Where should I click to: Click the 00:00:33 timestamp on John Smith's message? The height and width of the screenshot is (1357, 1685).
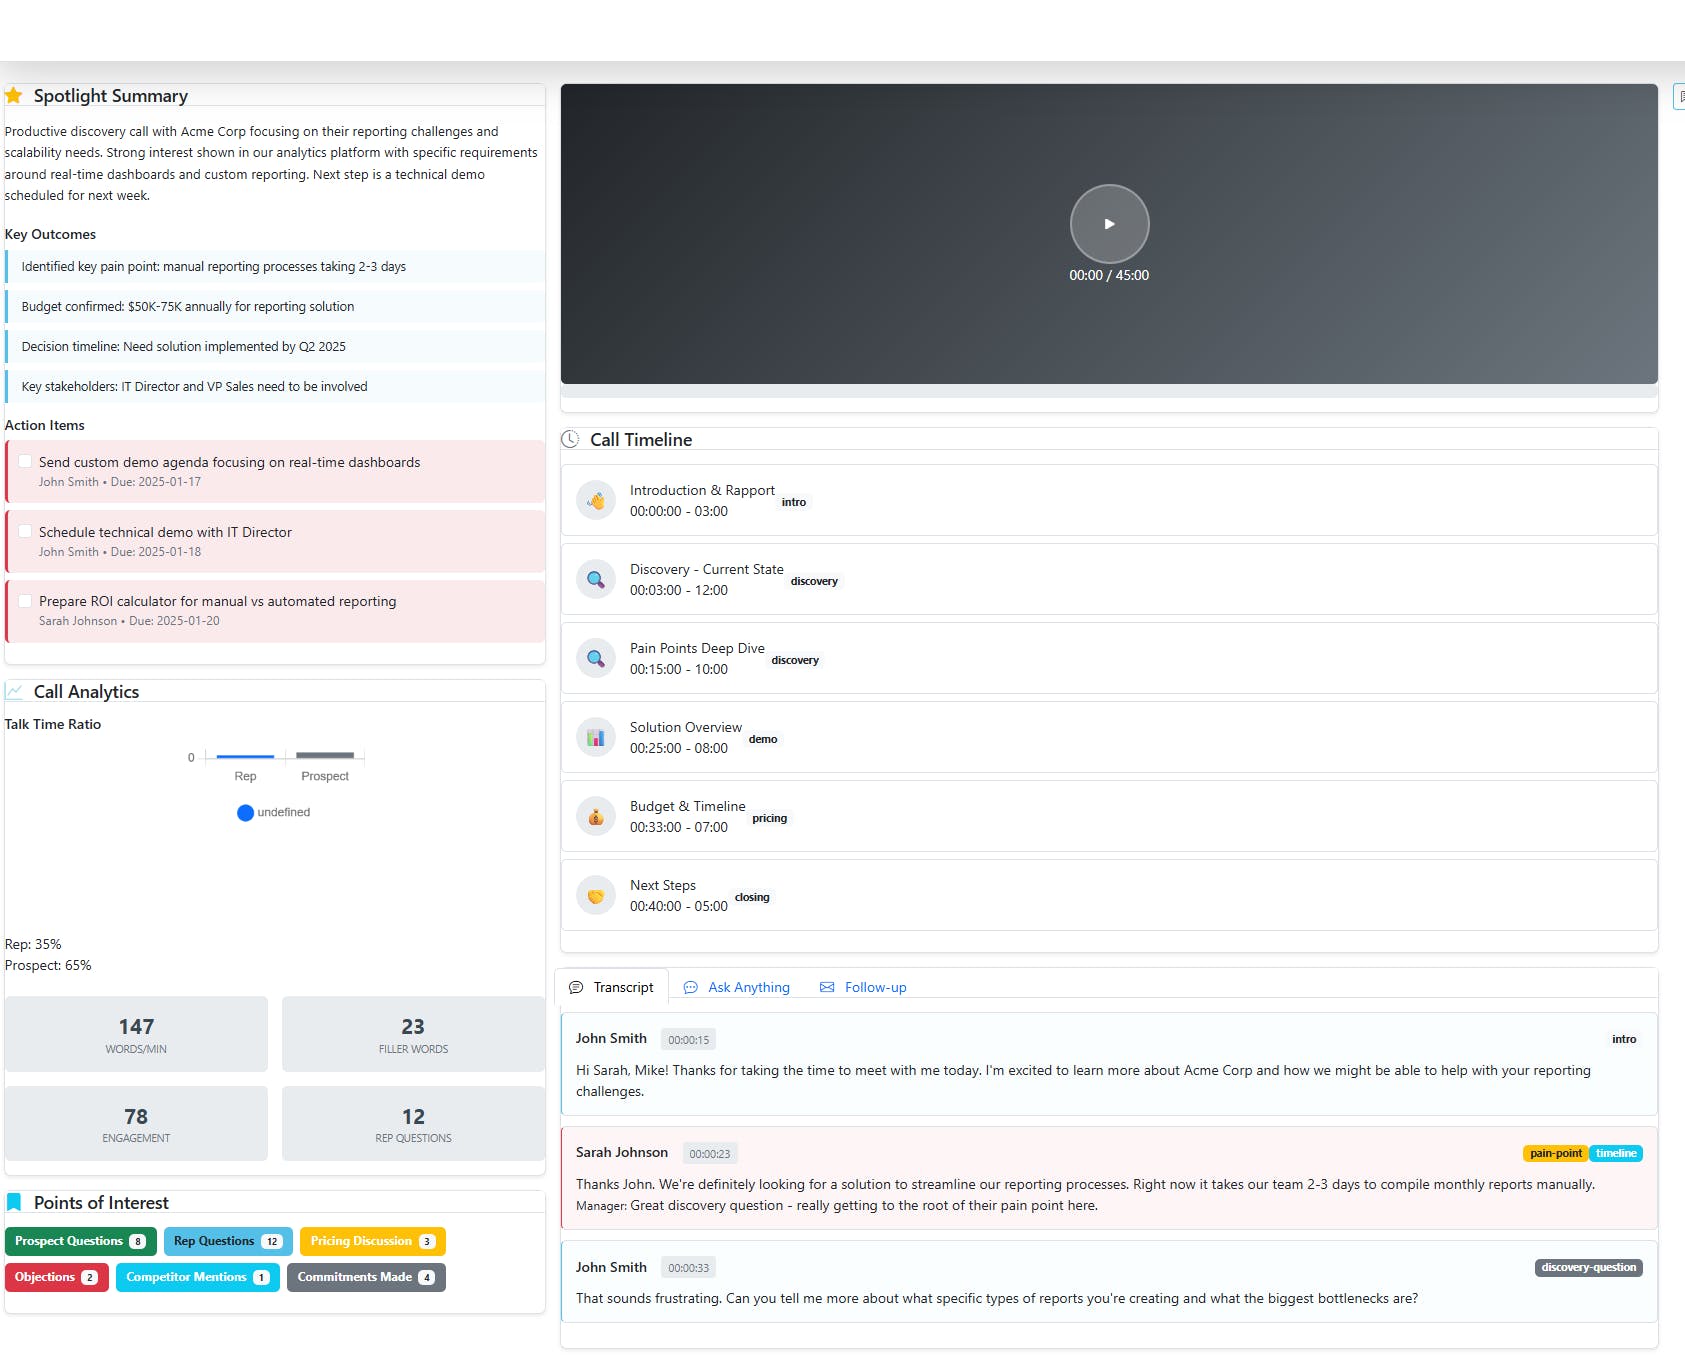689,1268
